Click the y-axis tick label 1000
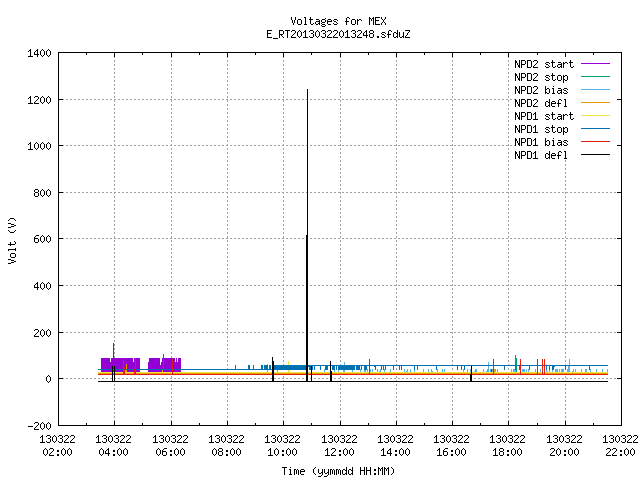The height and width of the screenshot is (480, 640). pos(39,146)
